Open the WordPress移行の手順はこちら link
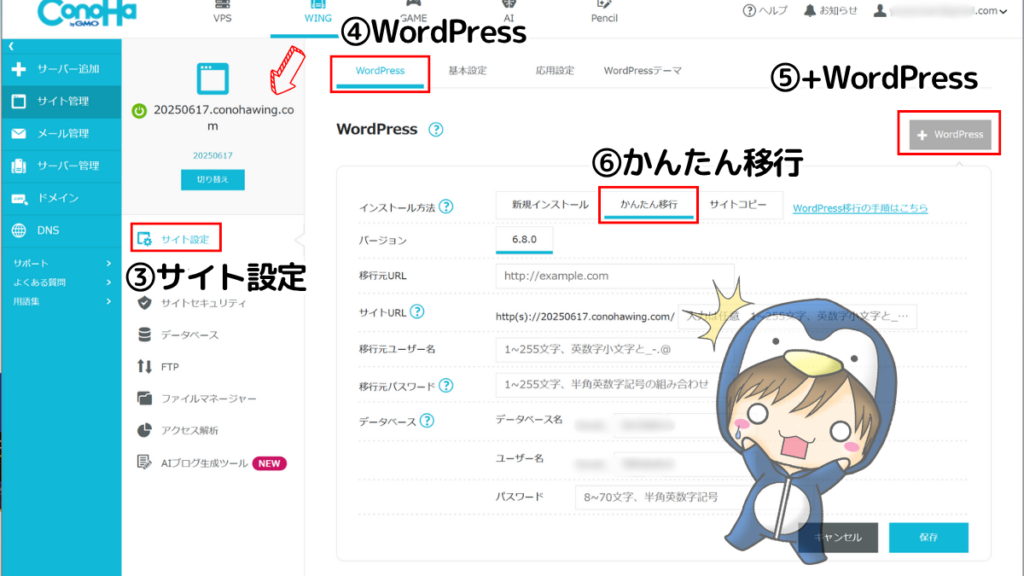Screen dimensions: 1024x576 (860, 208)
